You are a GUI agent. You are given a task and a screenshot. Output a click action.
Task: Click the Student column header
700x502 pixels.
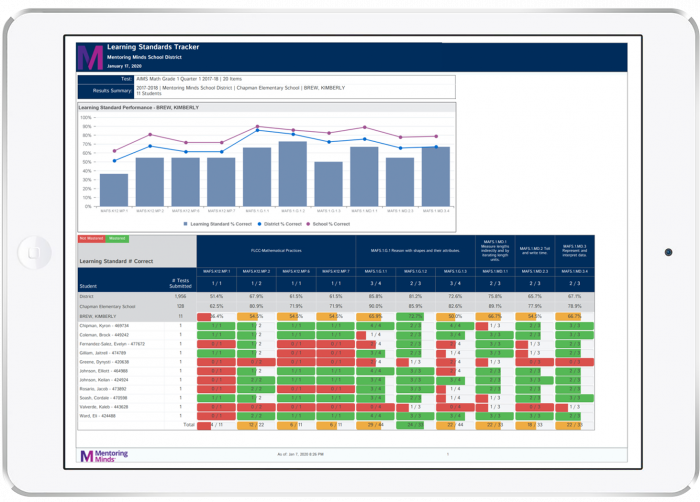point(90,285)
